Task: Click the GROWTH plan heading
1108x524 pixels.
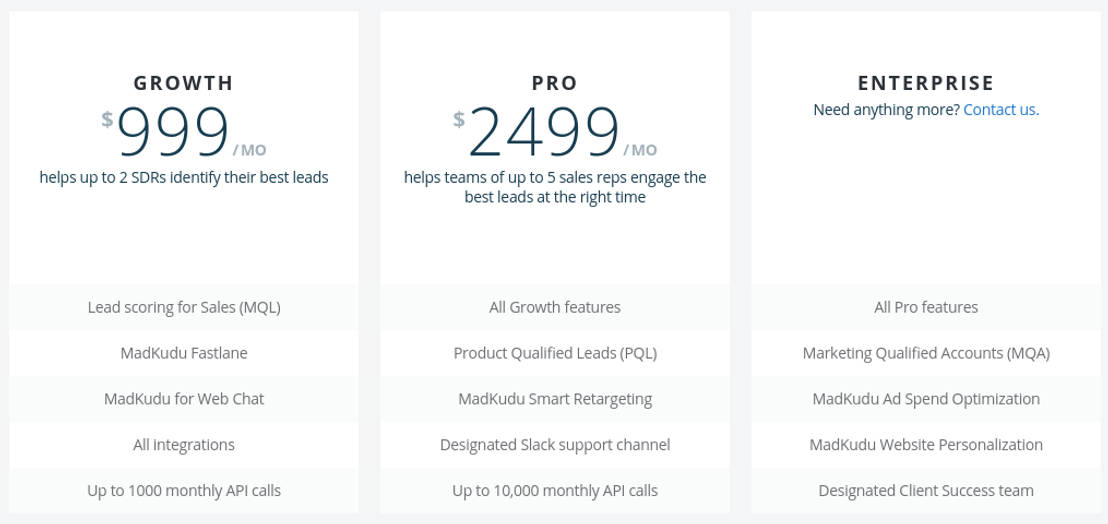Action: (184, 83)
